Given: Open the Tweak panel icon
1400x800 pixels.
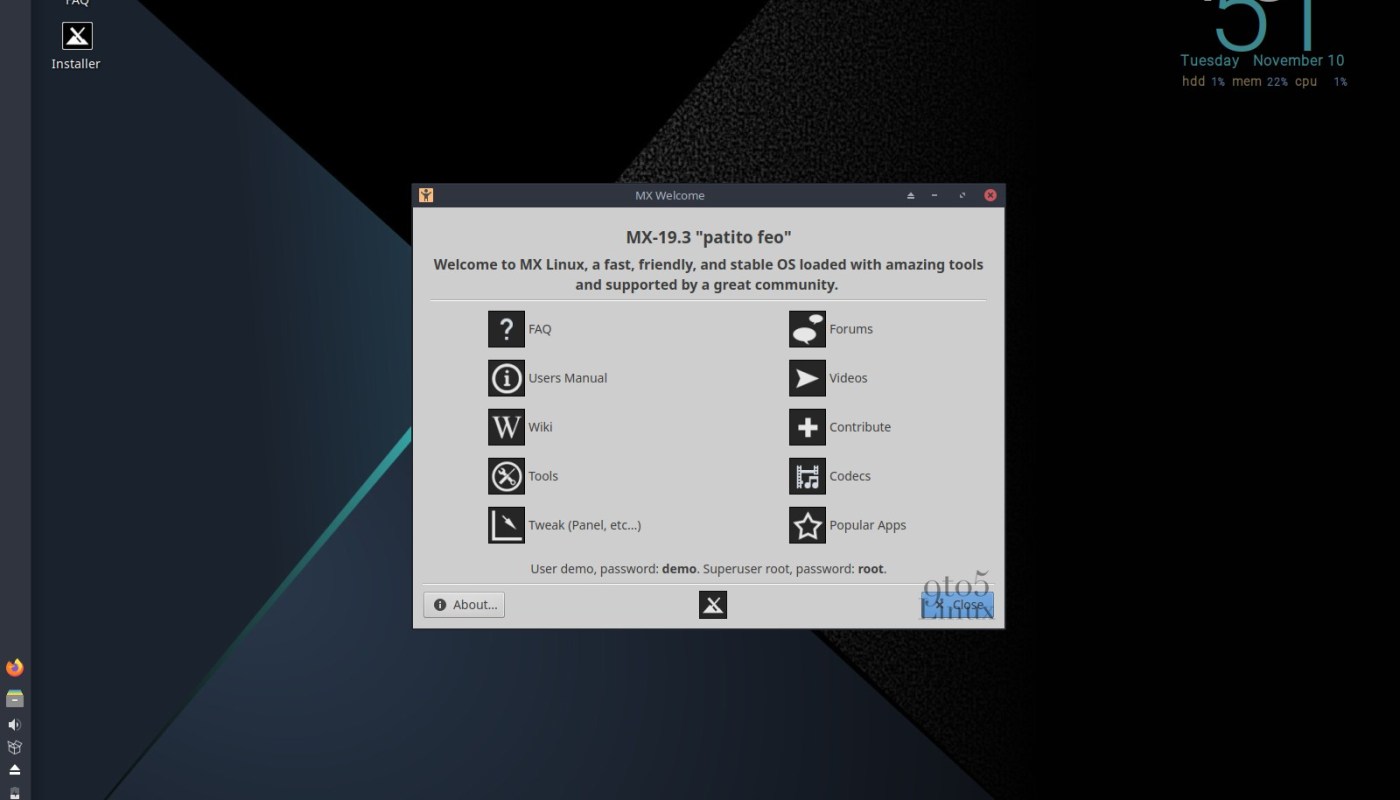Looking at the screenshot, I should (x=506, y=525).
